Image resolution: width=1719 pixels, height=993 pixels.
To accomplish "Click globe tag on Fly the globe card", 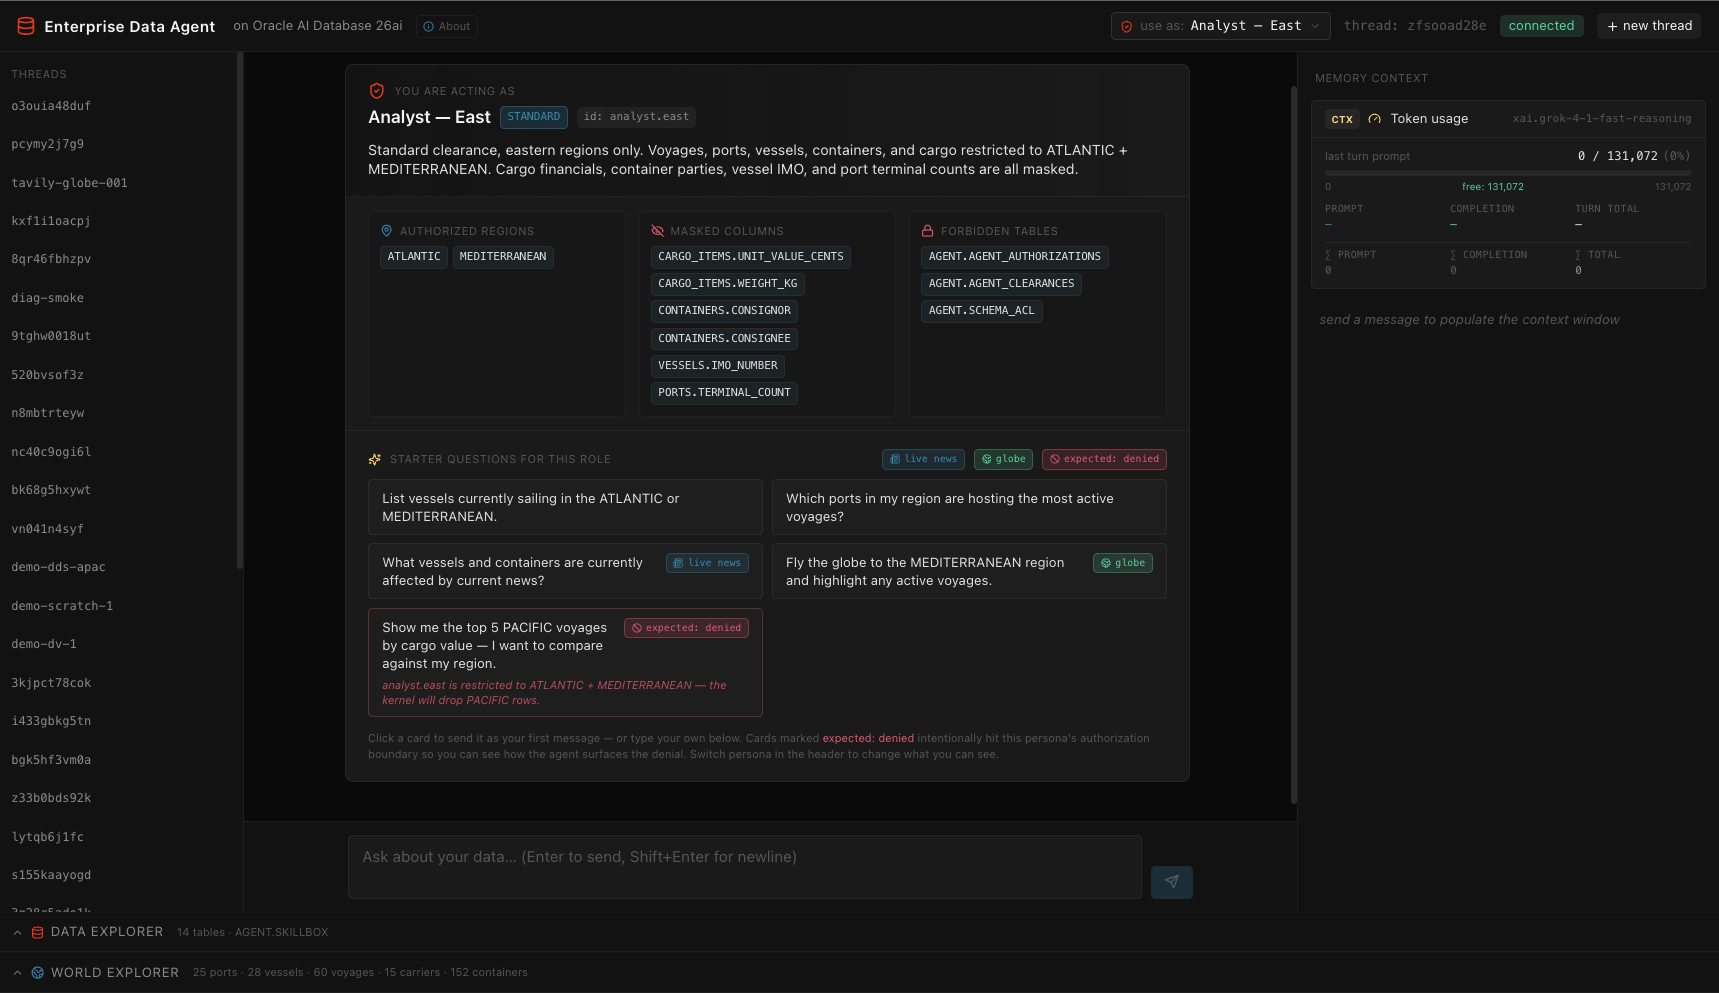I will (1122, 563).
